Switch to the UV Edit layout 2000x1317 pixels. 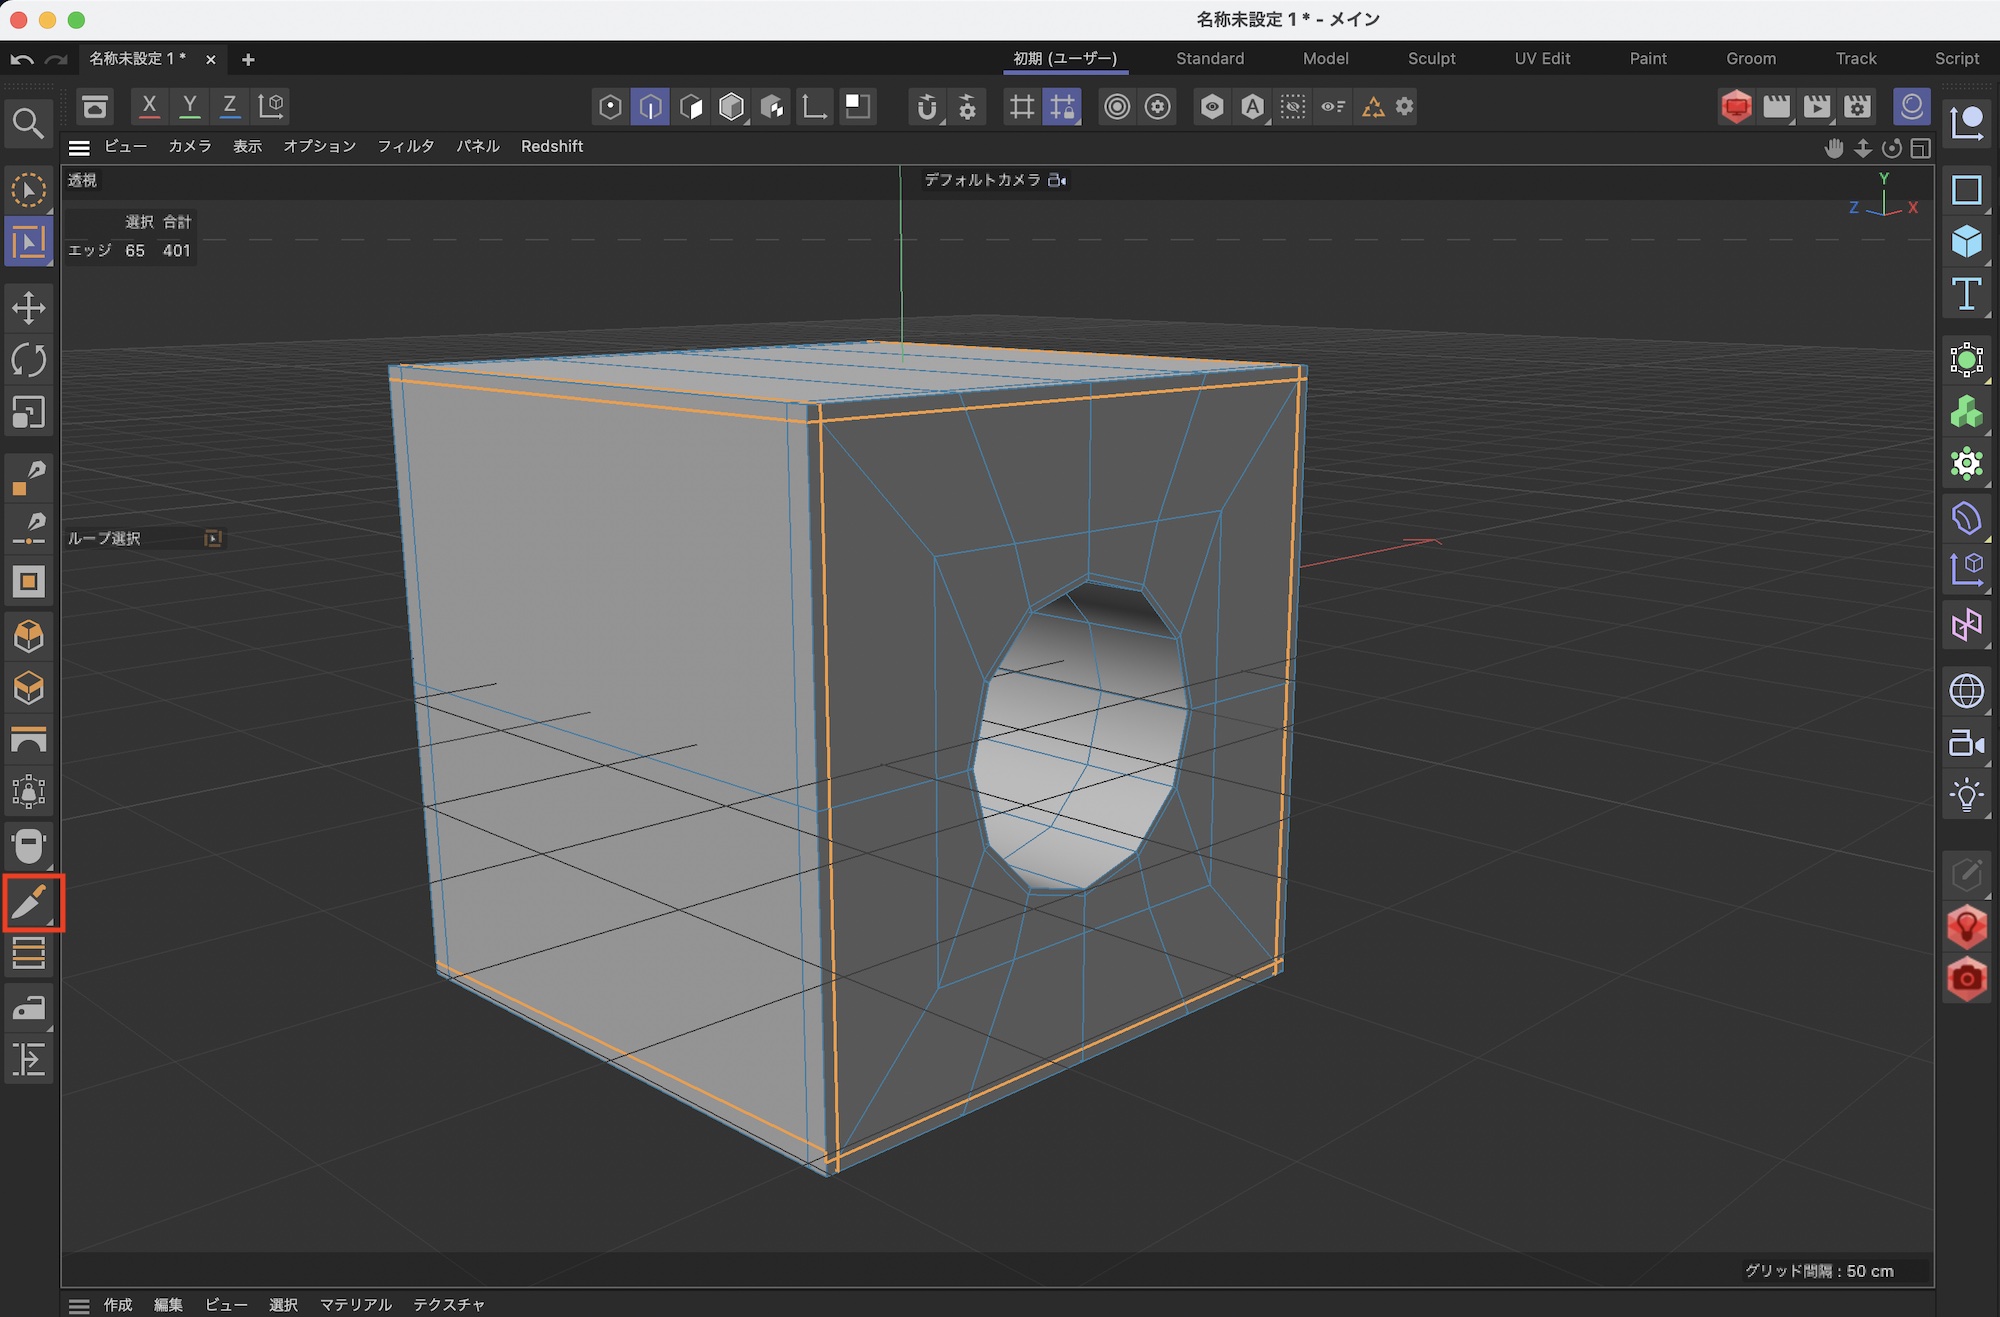pyautogui.click(x=1542, y=58)
